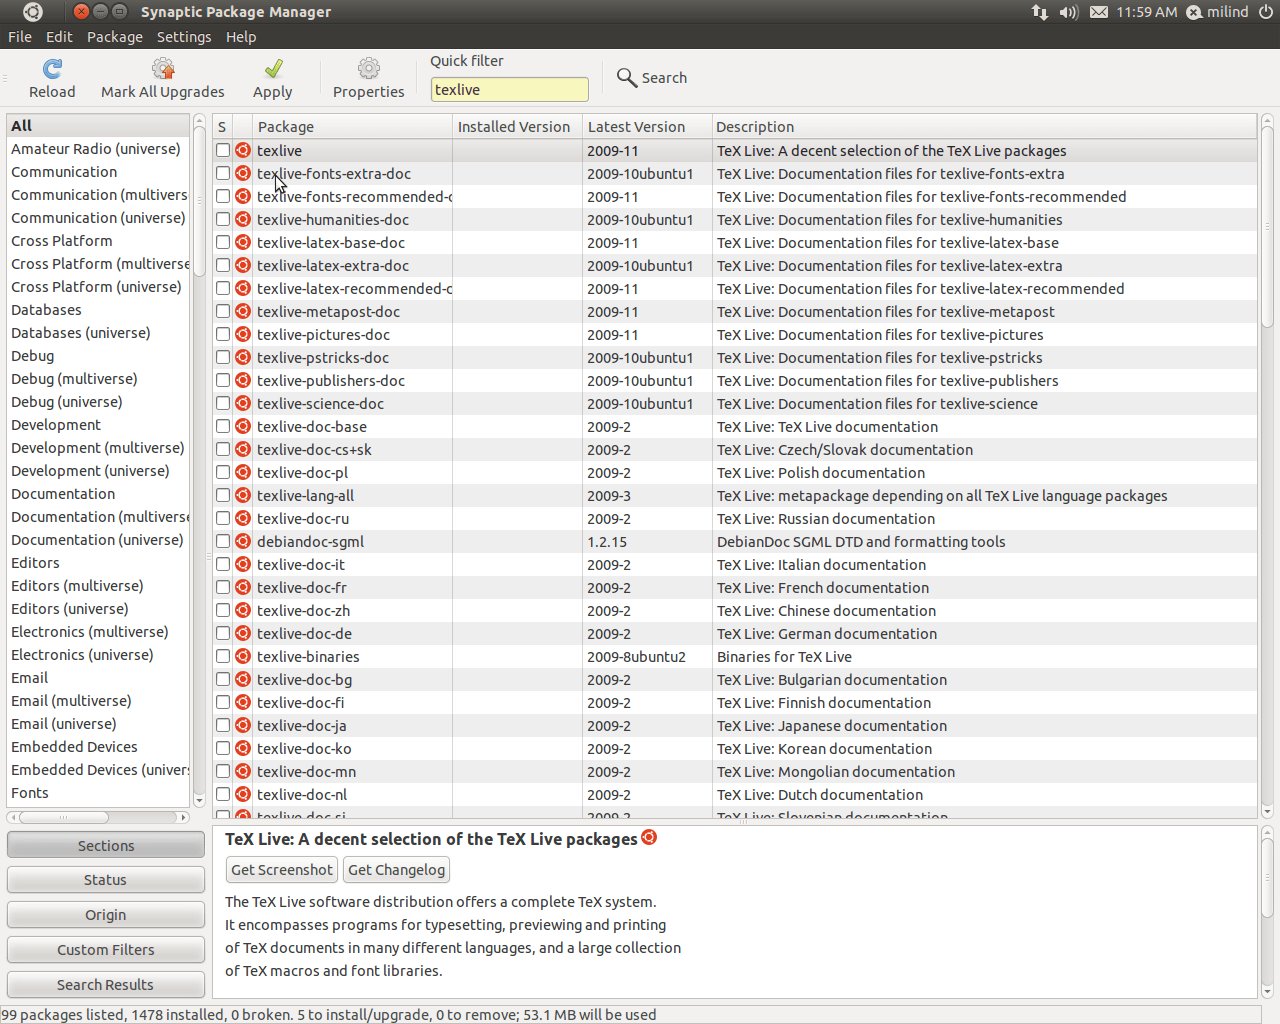
Task: Click the Get Changelog button
Action: [396, 869]
